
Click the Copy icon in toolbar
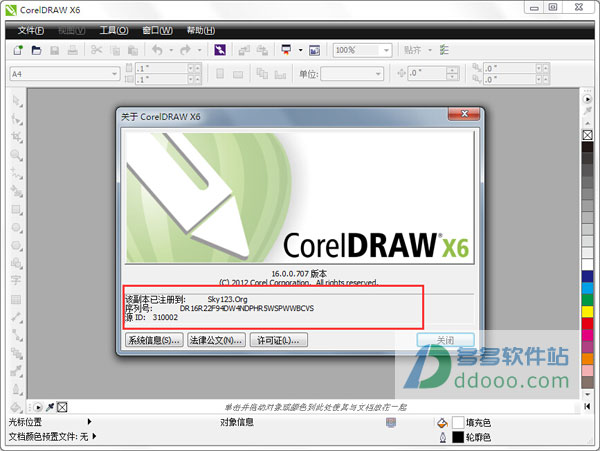[x=115, y=50]
